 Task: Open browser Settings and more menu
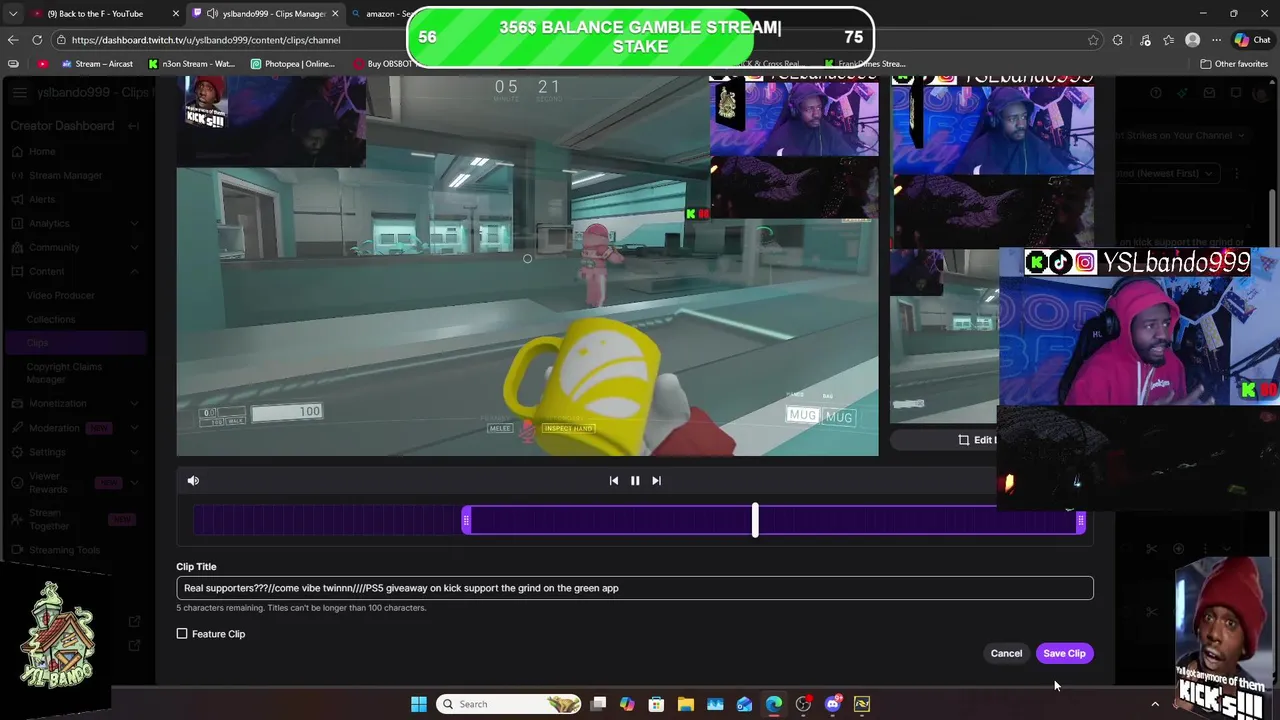click(1216, 40)
